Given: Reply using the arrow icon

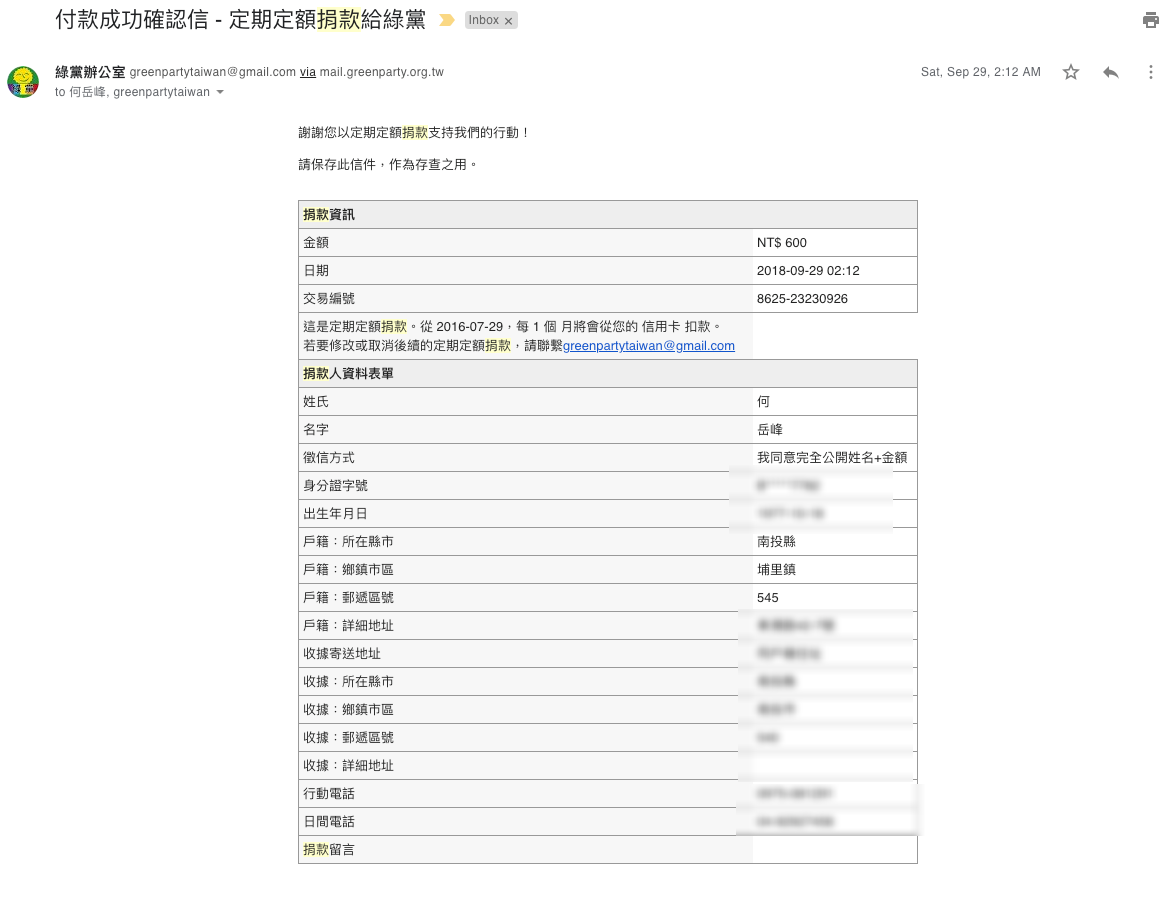Looking at the screenshot, I should (x=1110, y=72).
